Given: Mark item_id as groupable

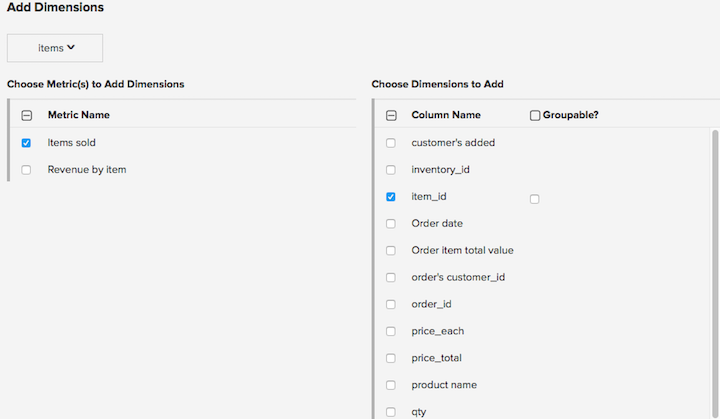Looking at the screenshot, I should coord(535,199).
